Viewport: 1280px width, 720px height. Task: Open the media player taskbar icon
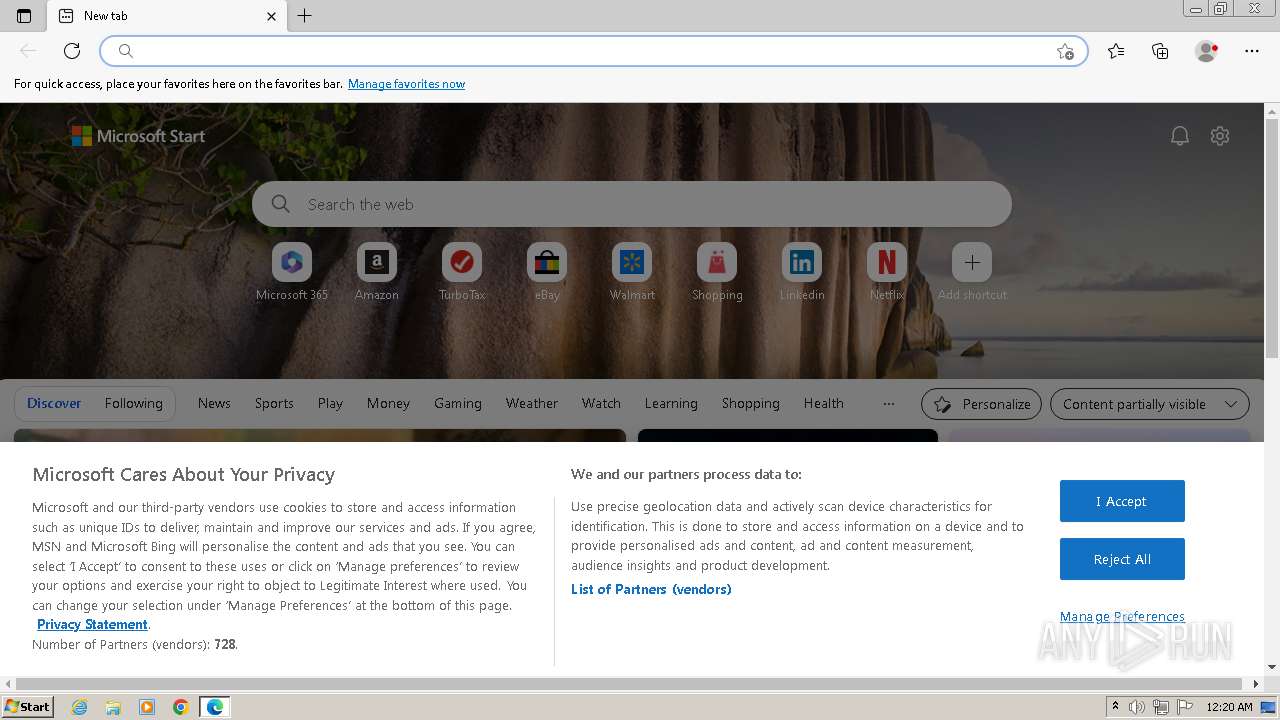pos(147,707)
